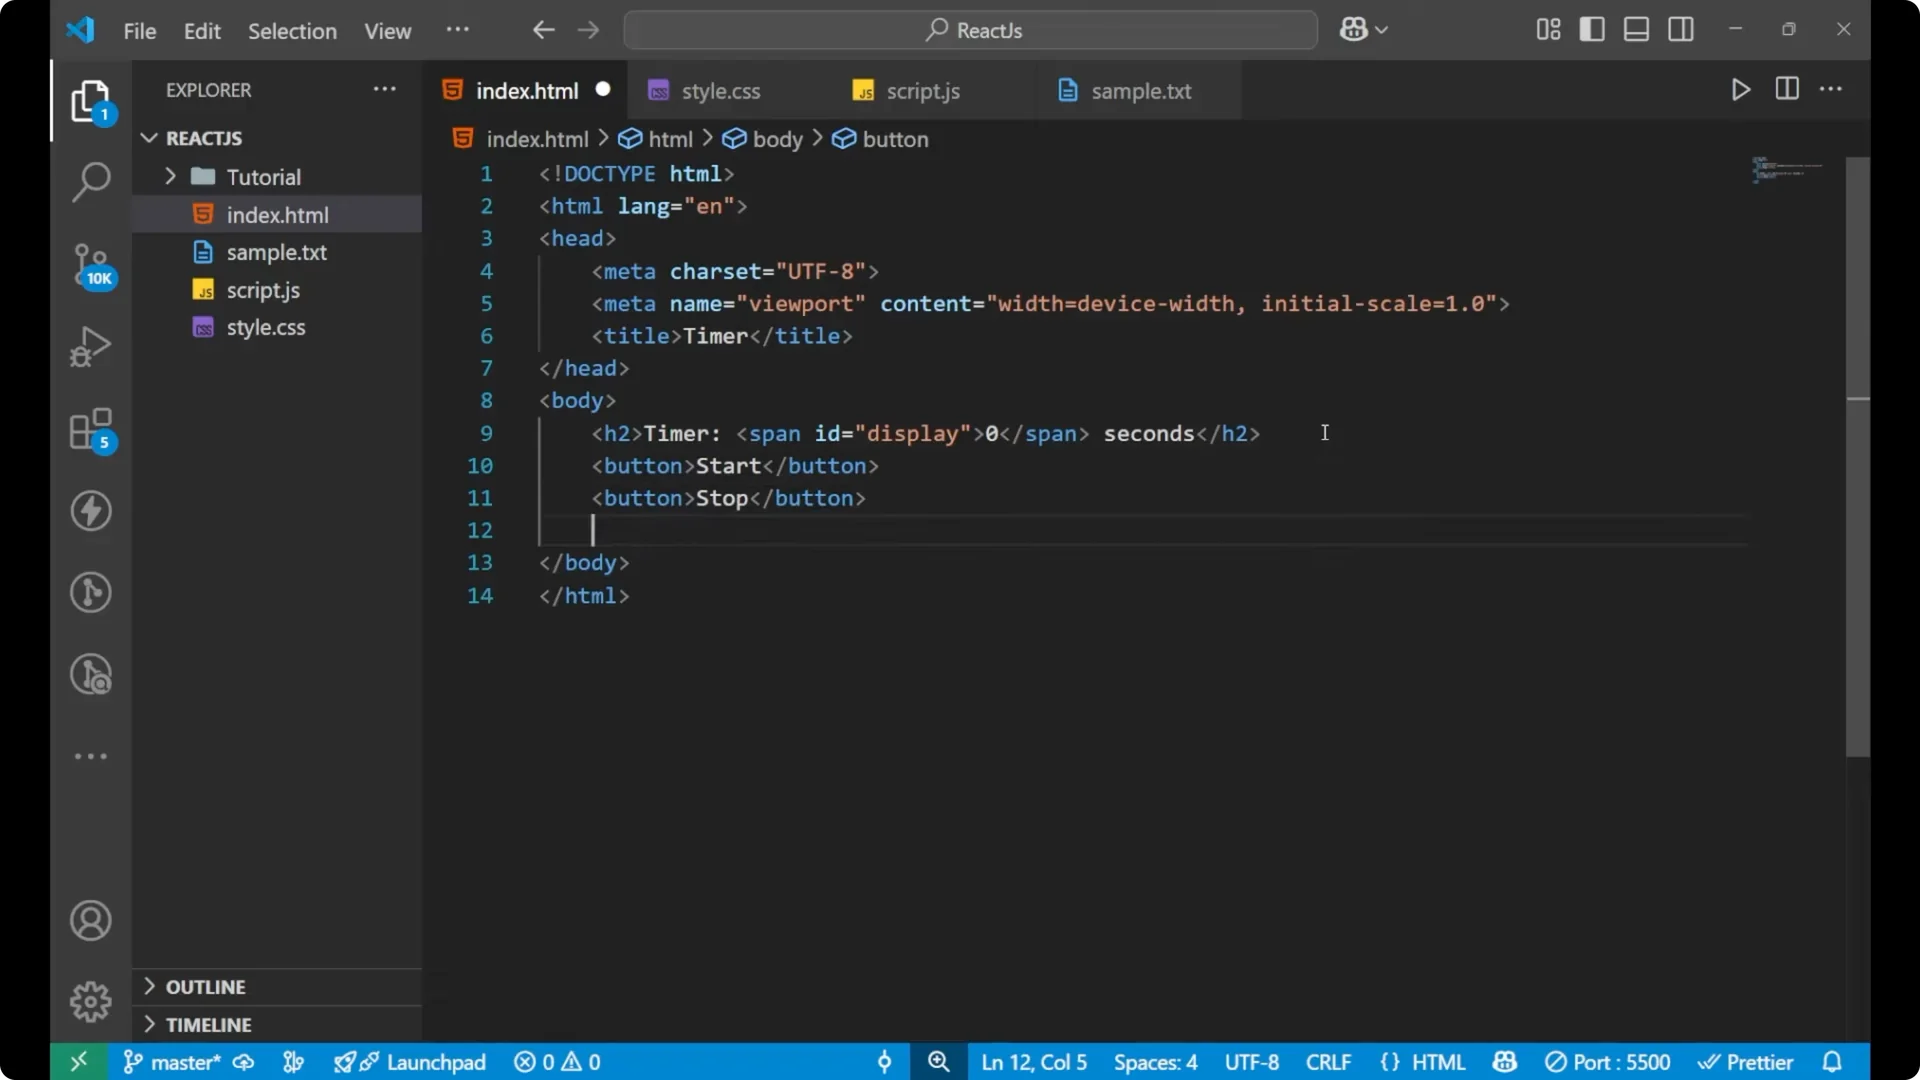Open Manage settings via the gear icon
Image resolution: width=1920 pixels, height=1080 pixels.
coord(90,1001)
